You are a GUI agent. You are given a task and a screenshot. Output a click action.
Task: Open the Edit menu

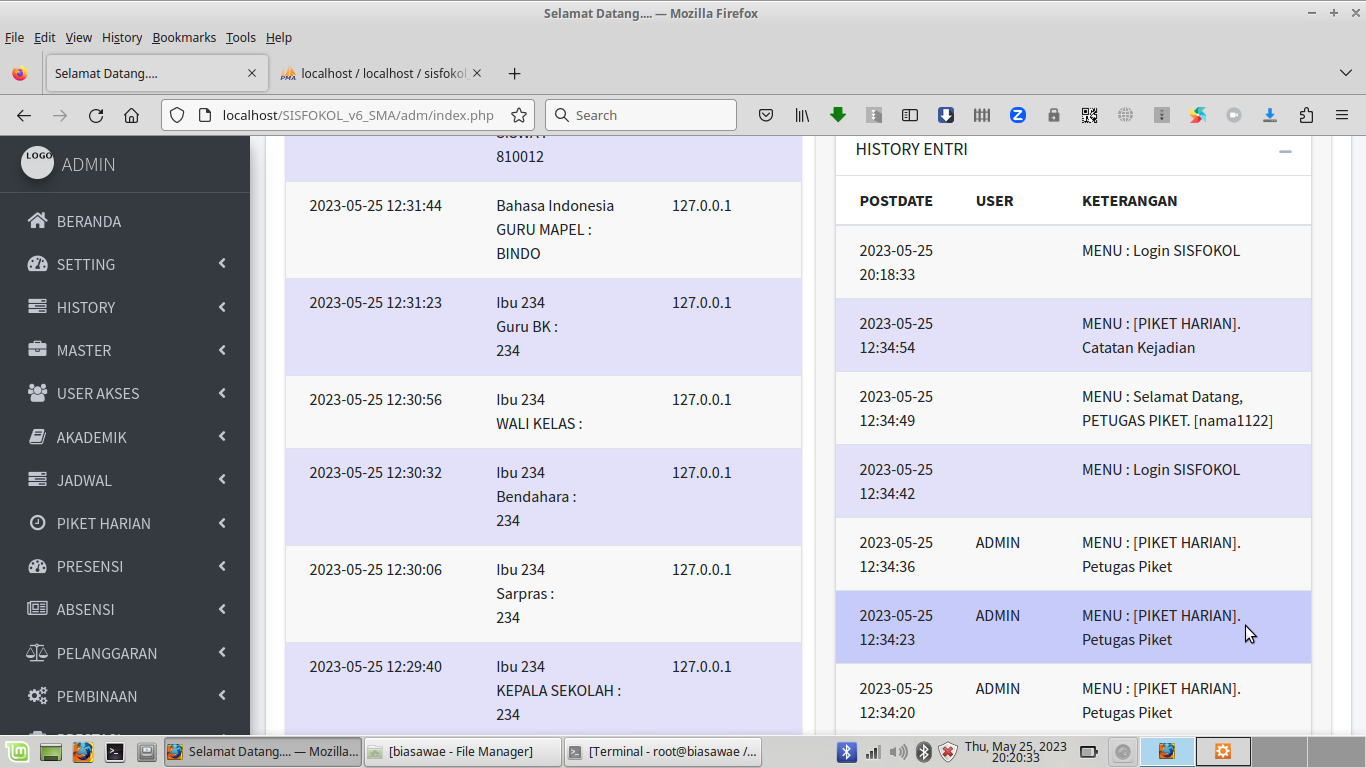[44, 37]
